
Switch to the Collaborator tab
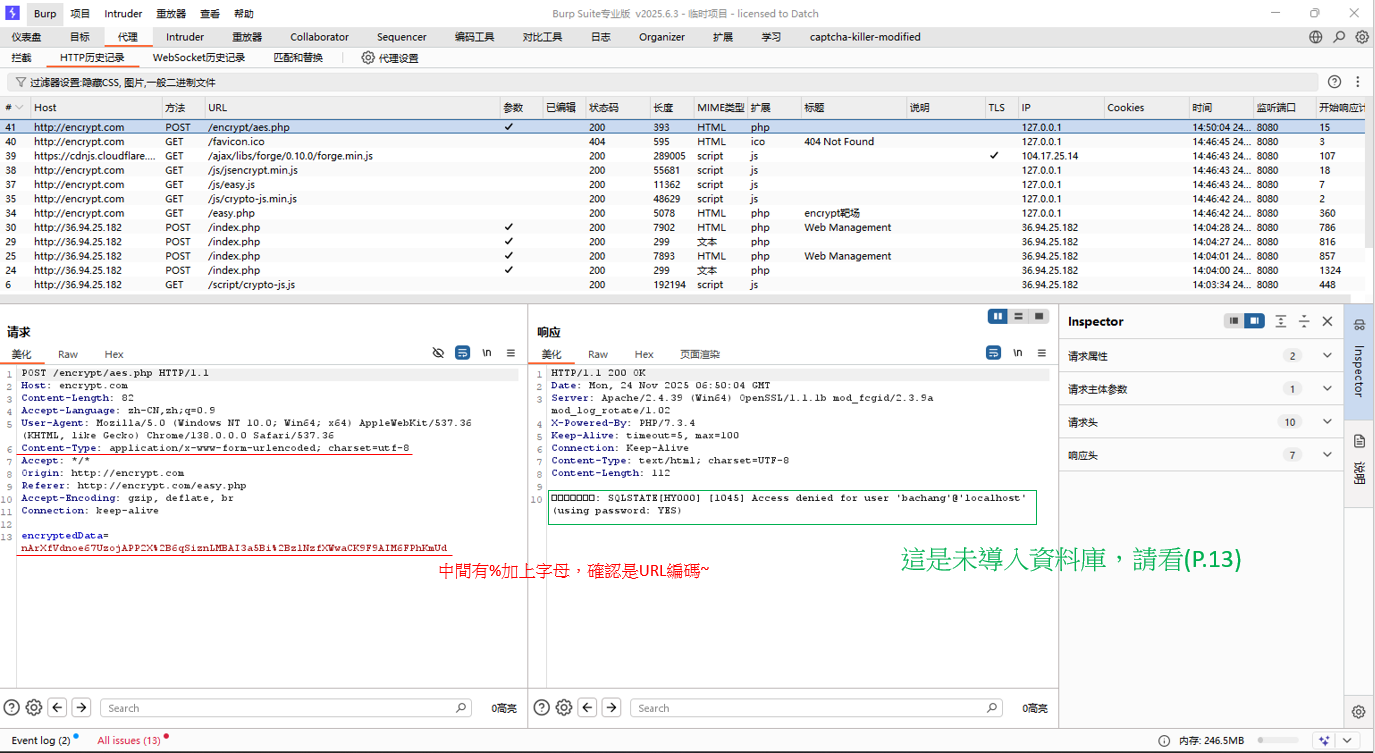coord(319,37)
